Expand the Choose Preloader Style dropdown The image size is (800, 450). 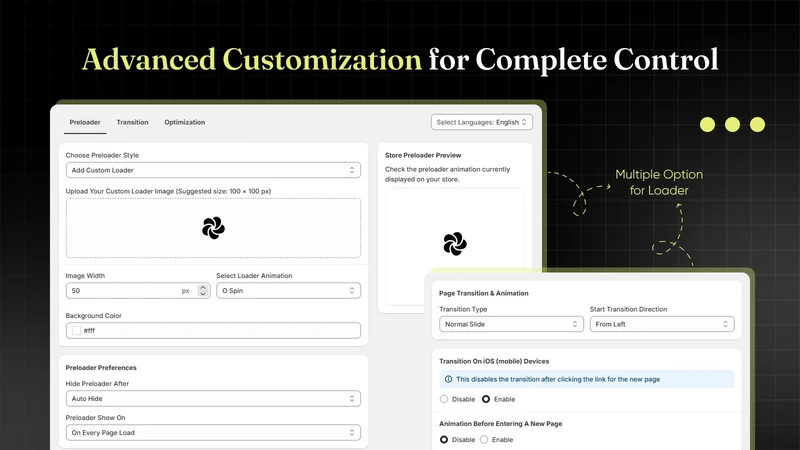(213, 170)
